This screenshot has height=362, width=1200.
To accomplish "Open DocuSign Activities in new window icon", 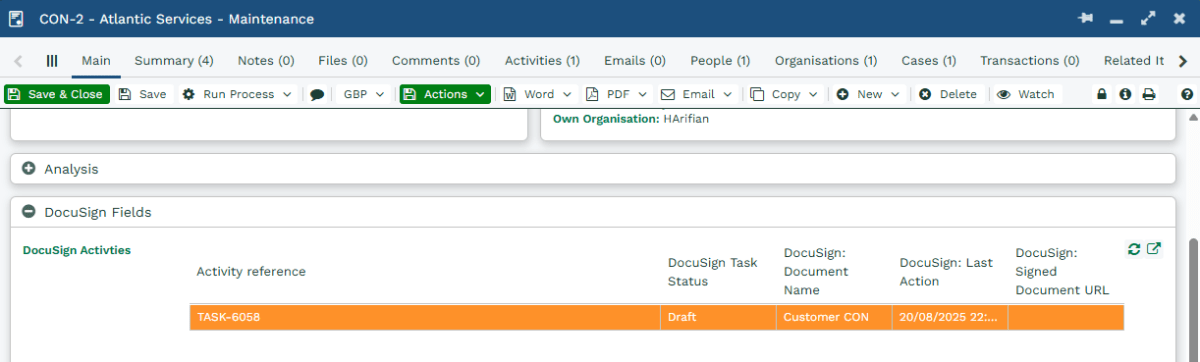I will tap(1154, 249).
